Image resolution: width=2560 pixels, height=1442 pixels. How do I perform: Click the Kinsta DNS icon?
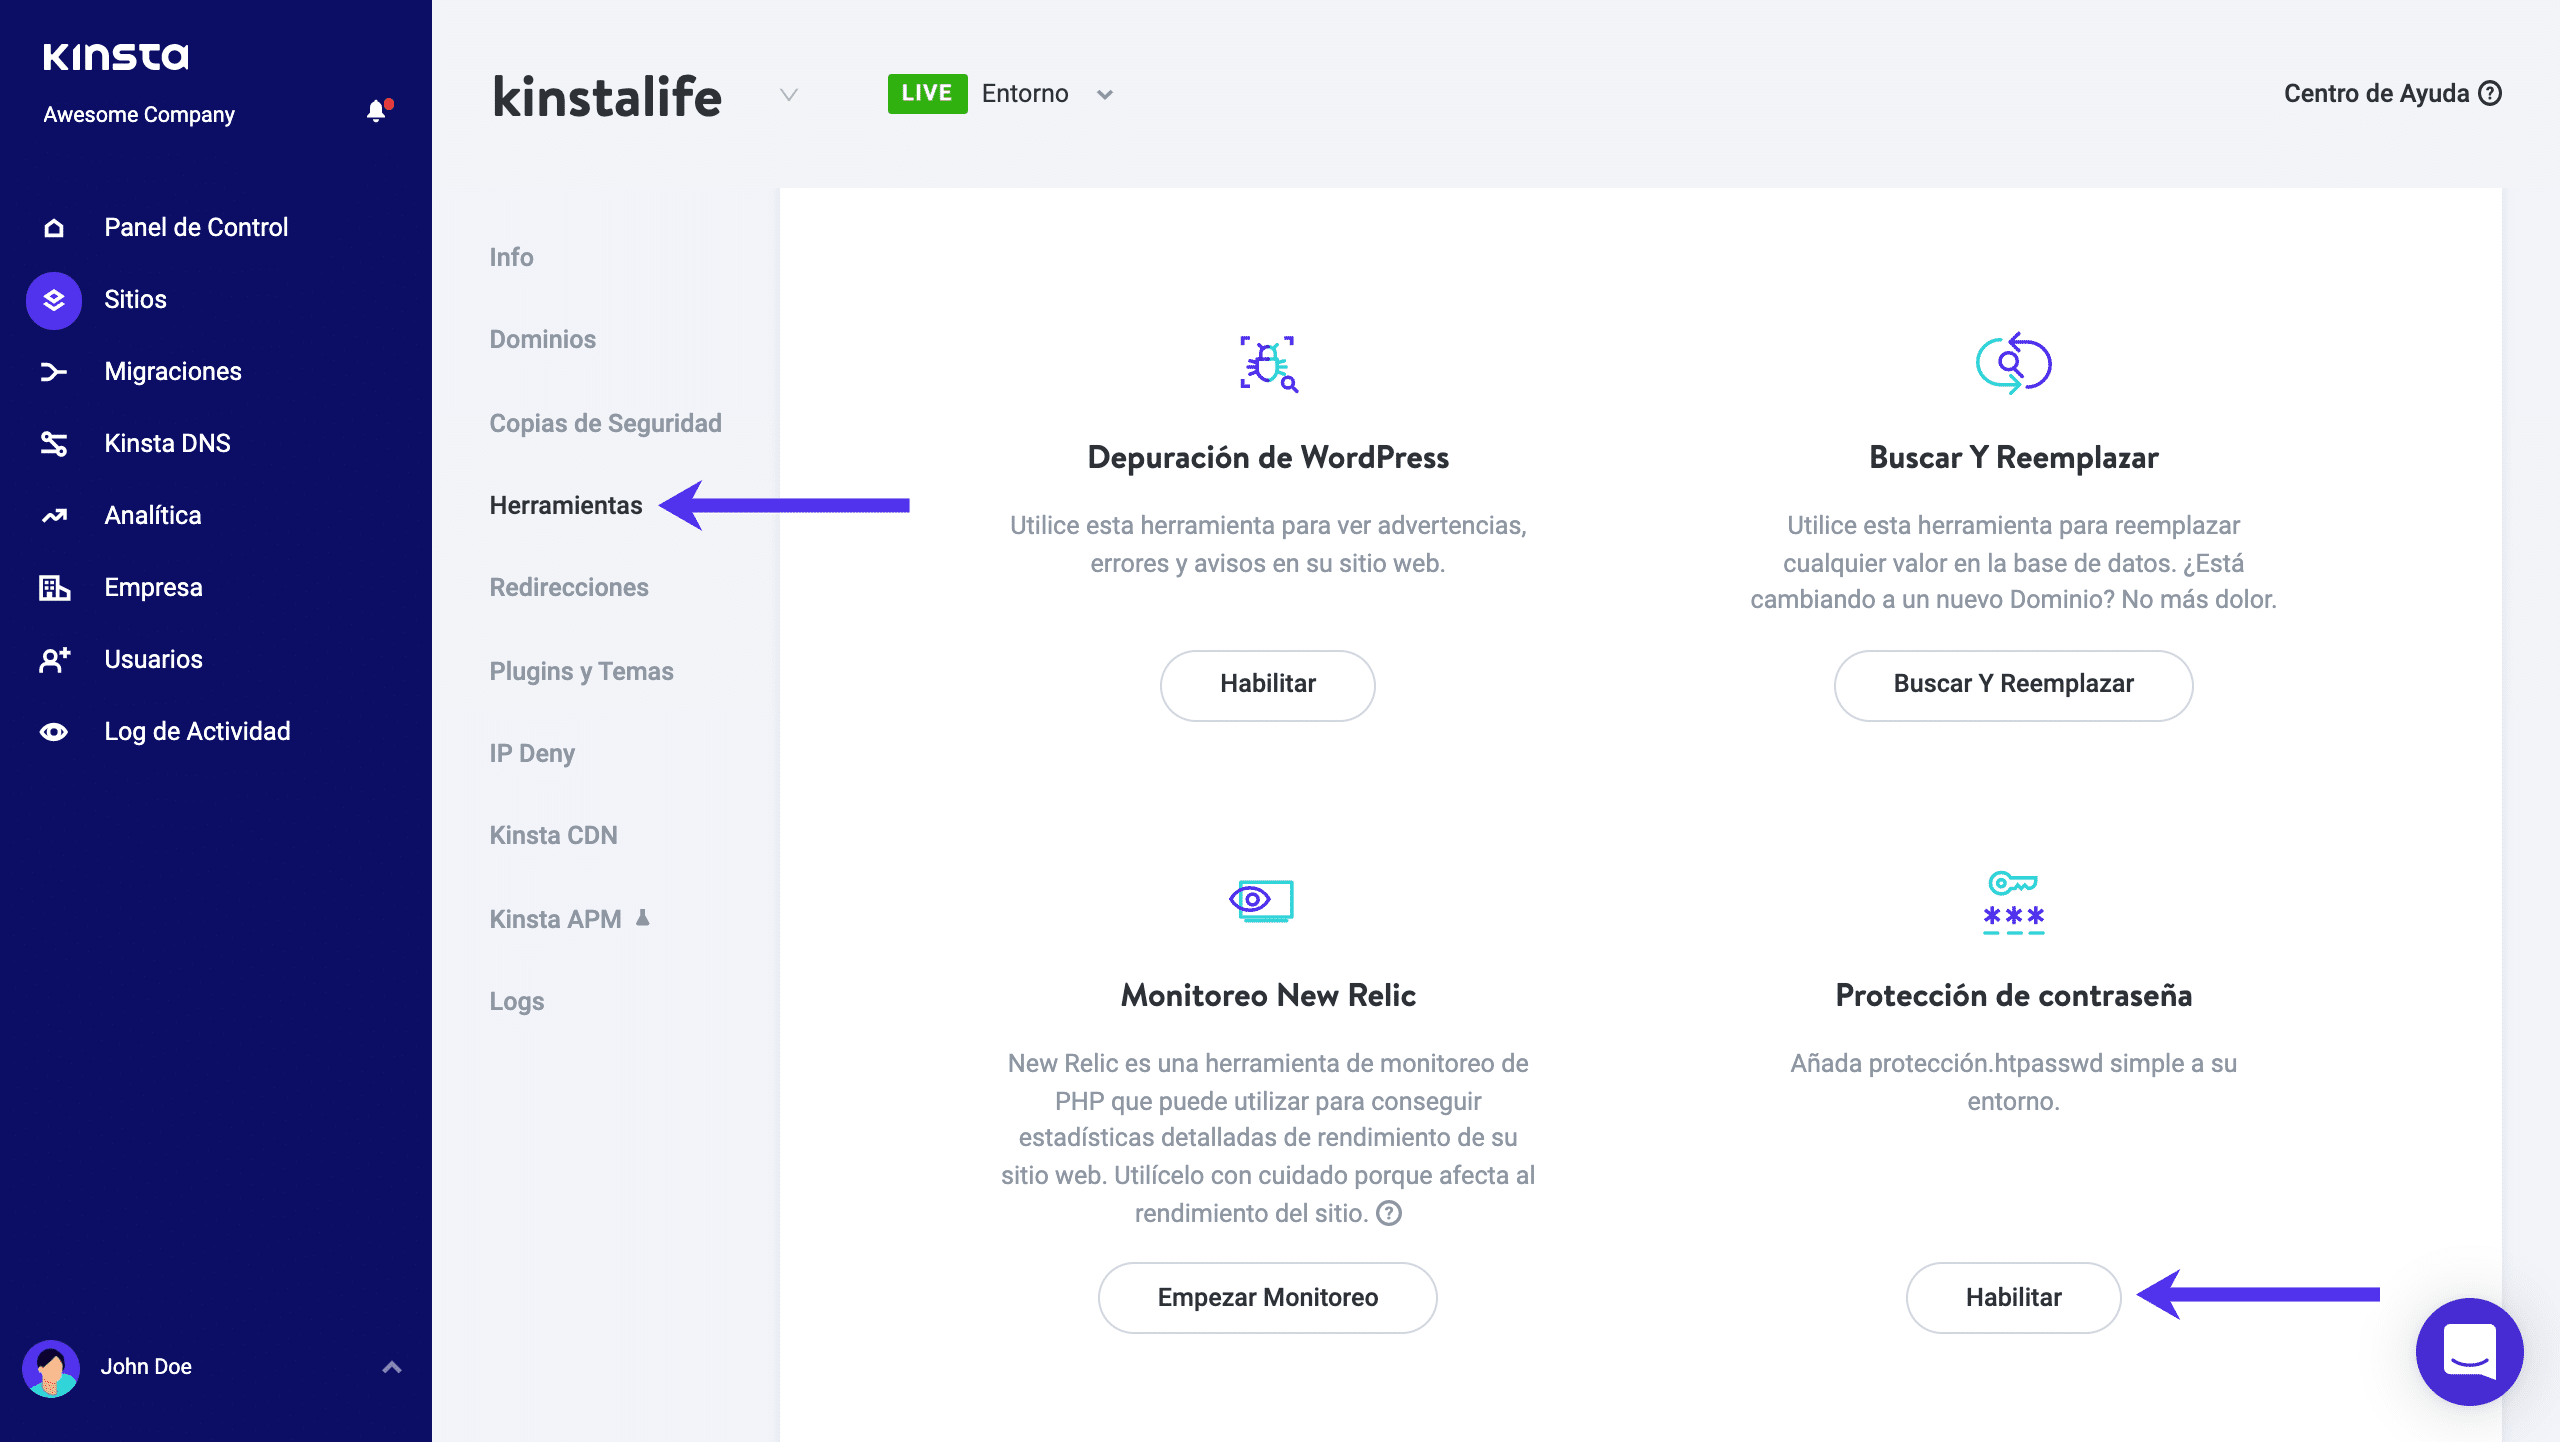tap(54, 444)
